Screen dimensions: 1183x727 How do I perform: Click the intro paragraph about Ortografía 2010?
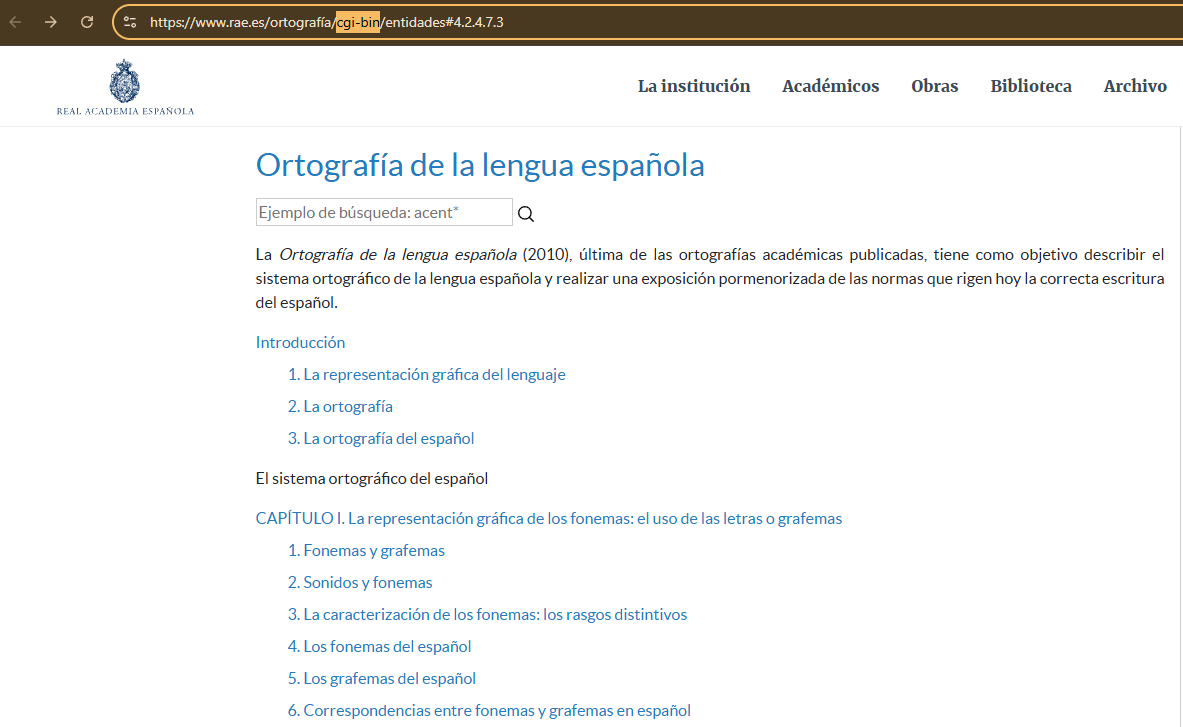(709, 278)
